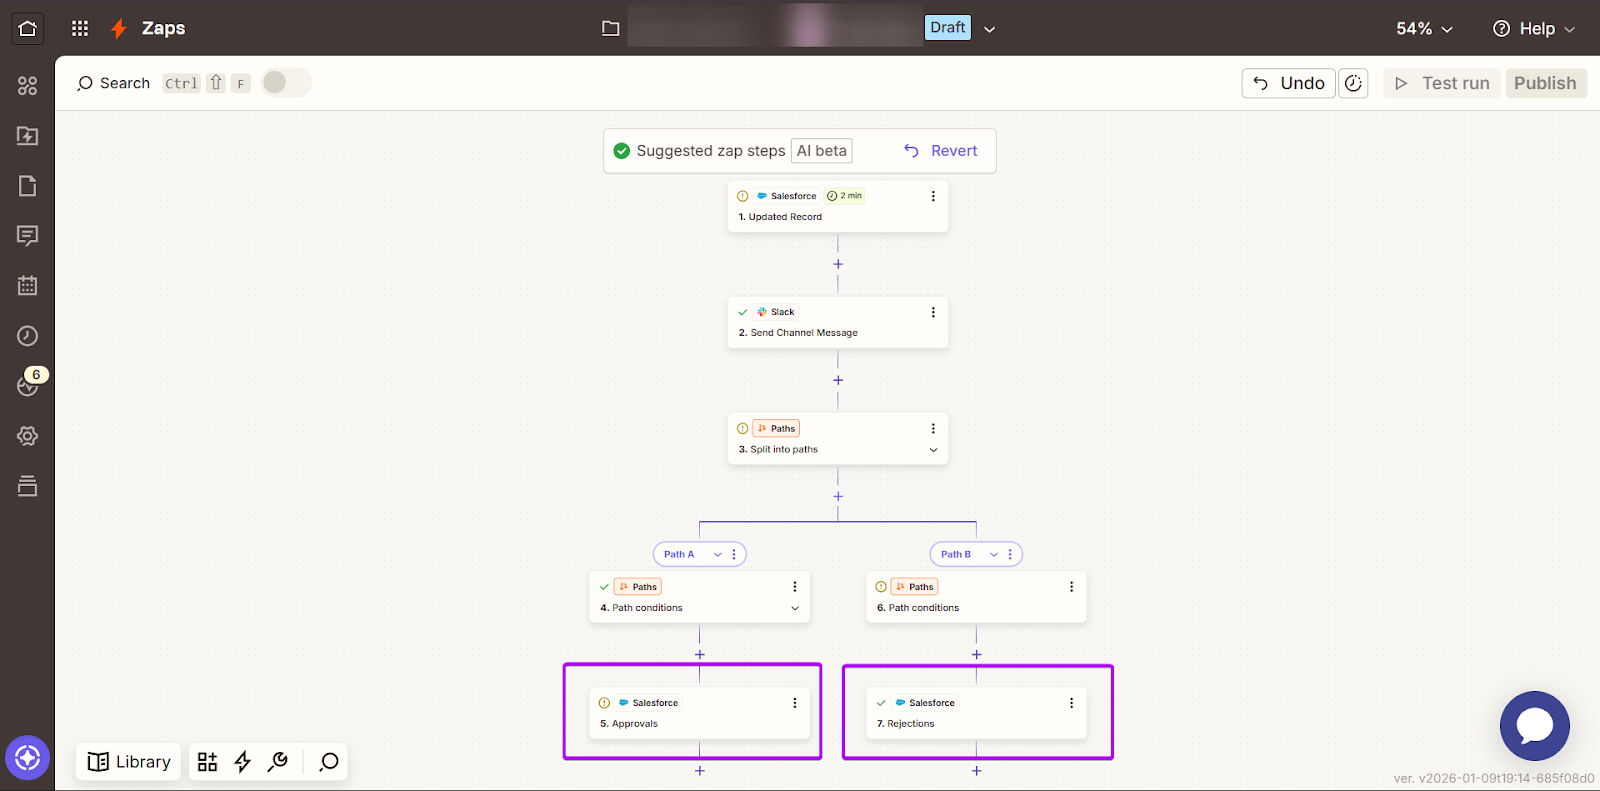Open three-dot menu on Updated Record step
The width and height of the screenshot is (1600, 791).
click(x=933, y=196)
